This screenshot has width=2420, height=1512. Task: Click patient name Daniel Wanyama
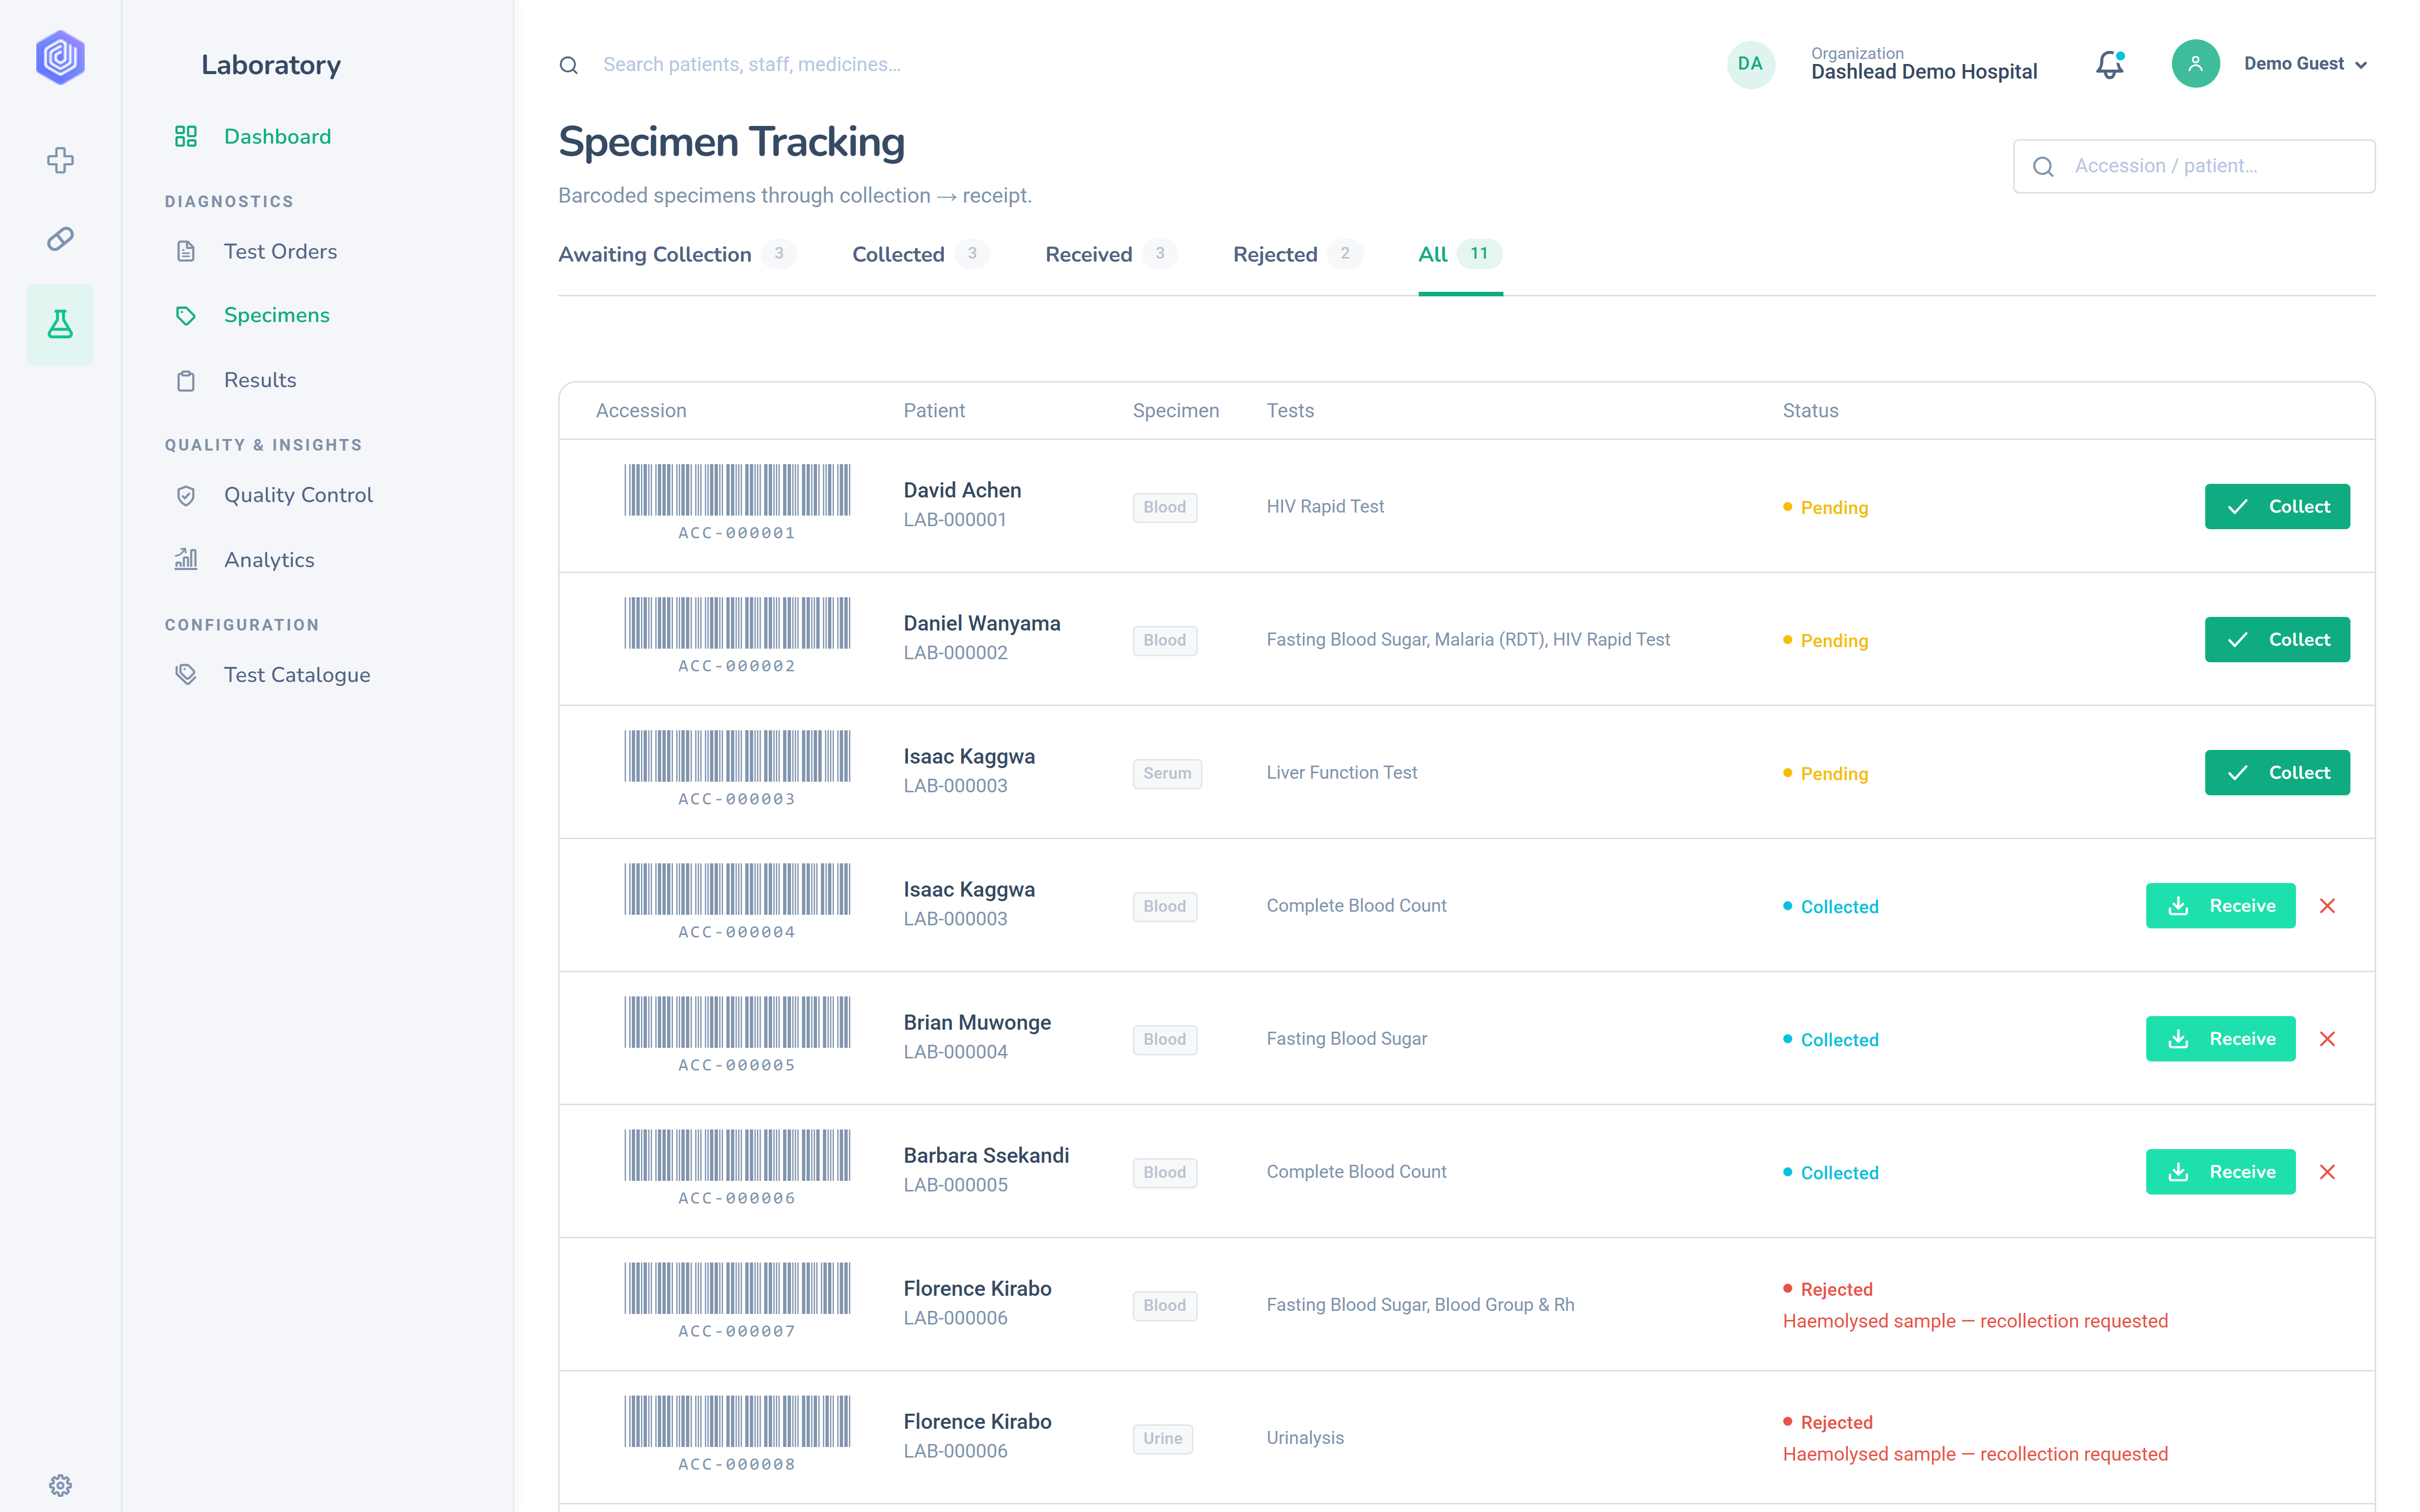coord(982,623)
